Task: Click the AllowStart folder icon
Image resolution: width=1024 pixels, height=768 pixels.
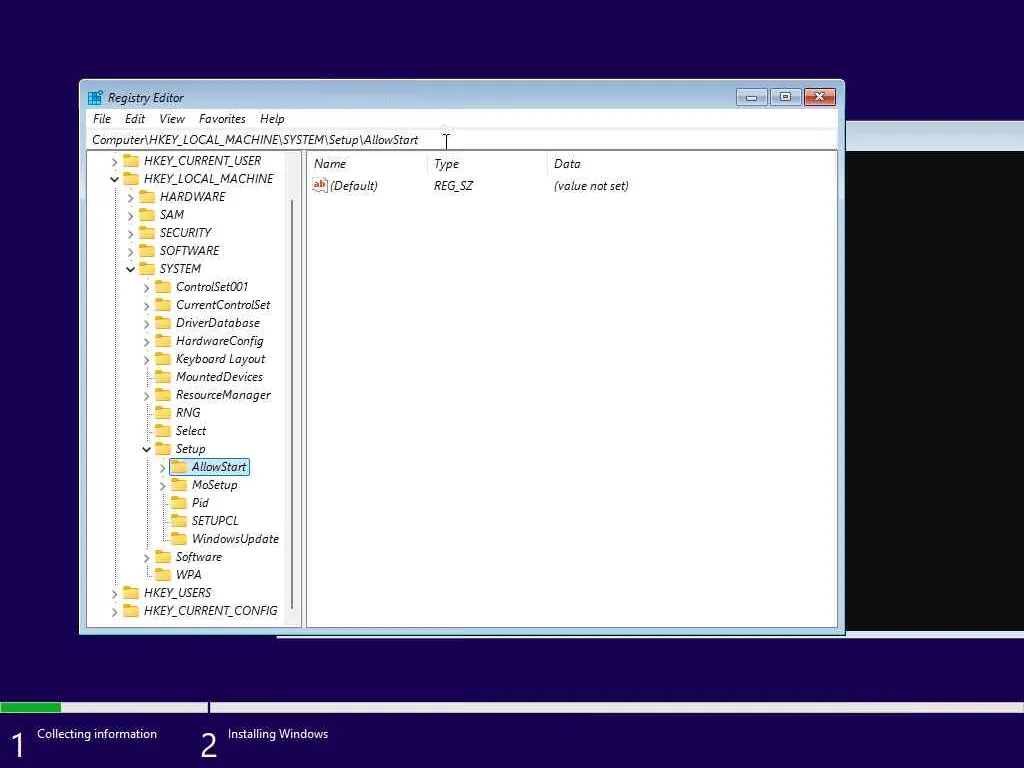Action: click(179, 467)
